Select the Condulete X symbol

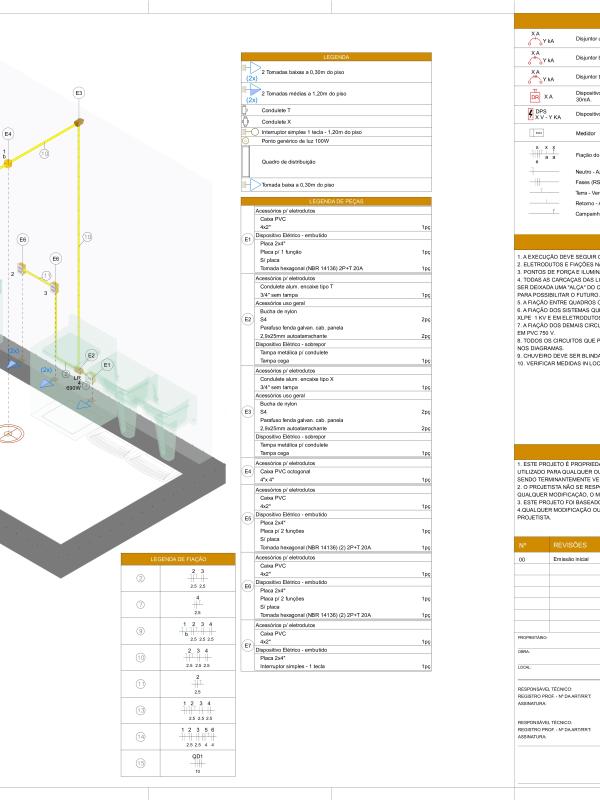pos(245,122)
